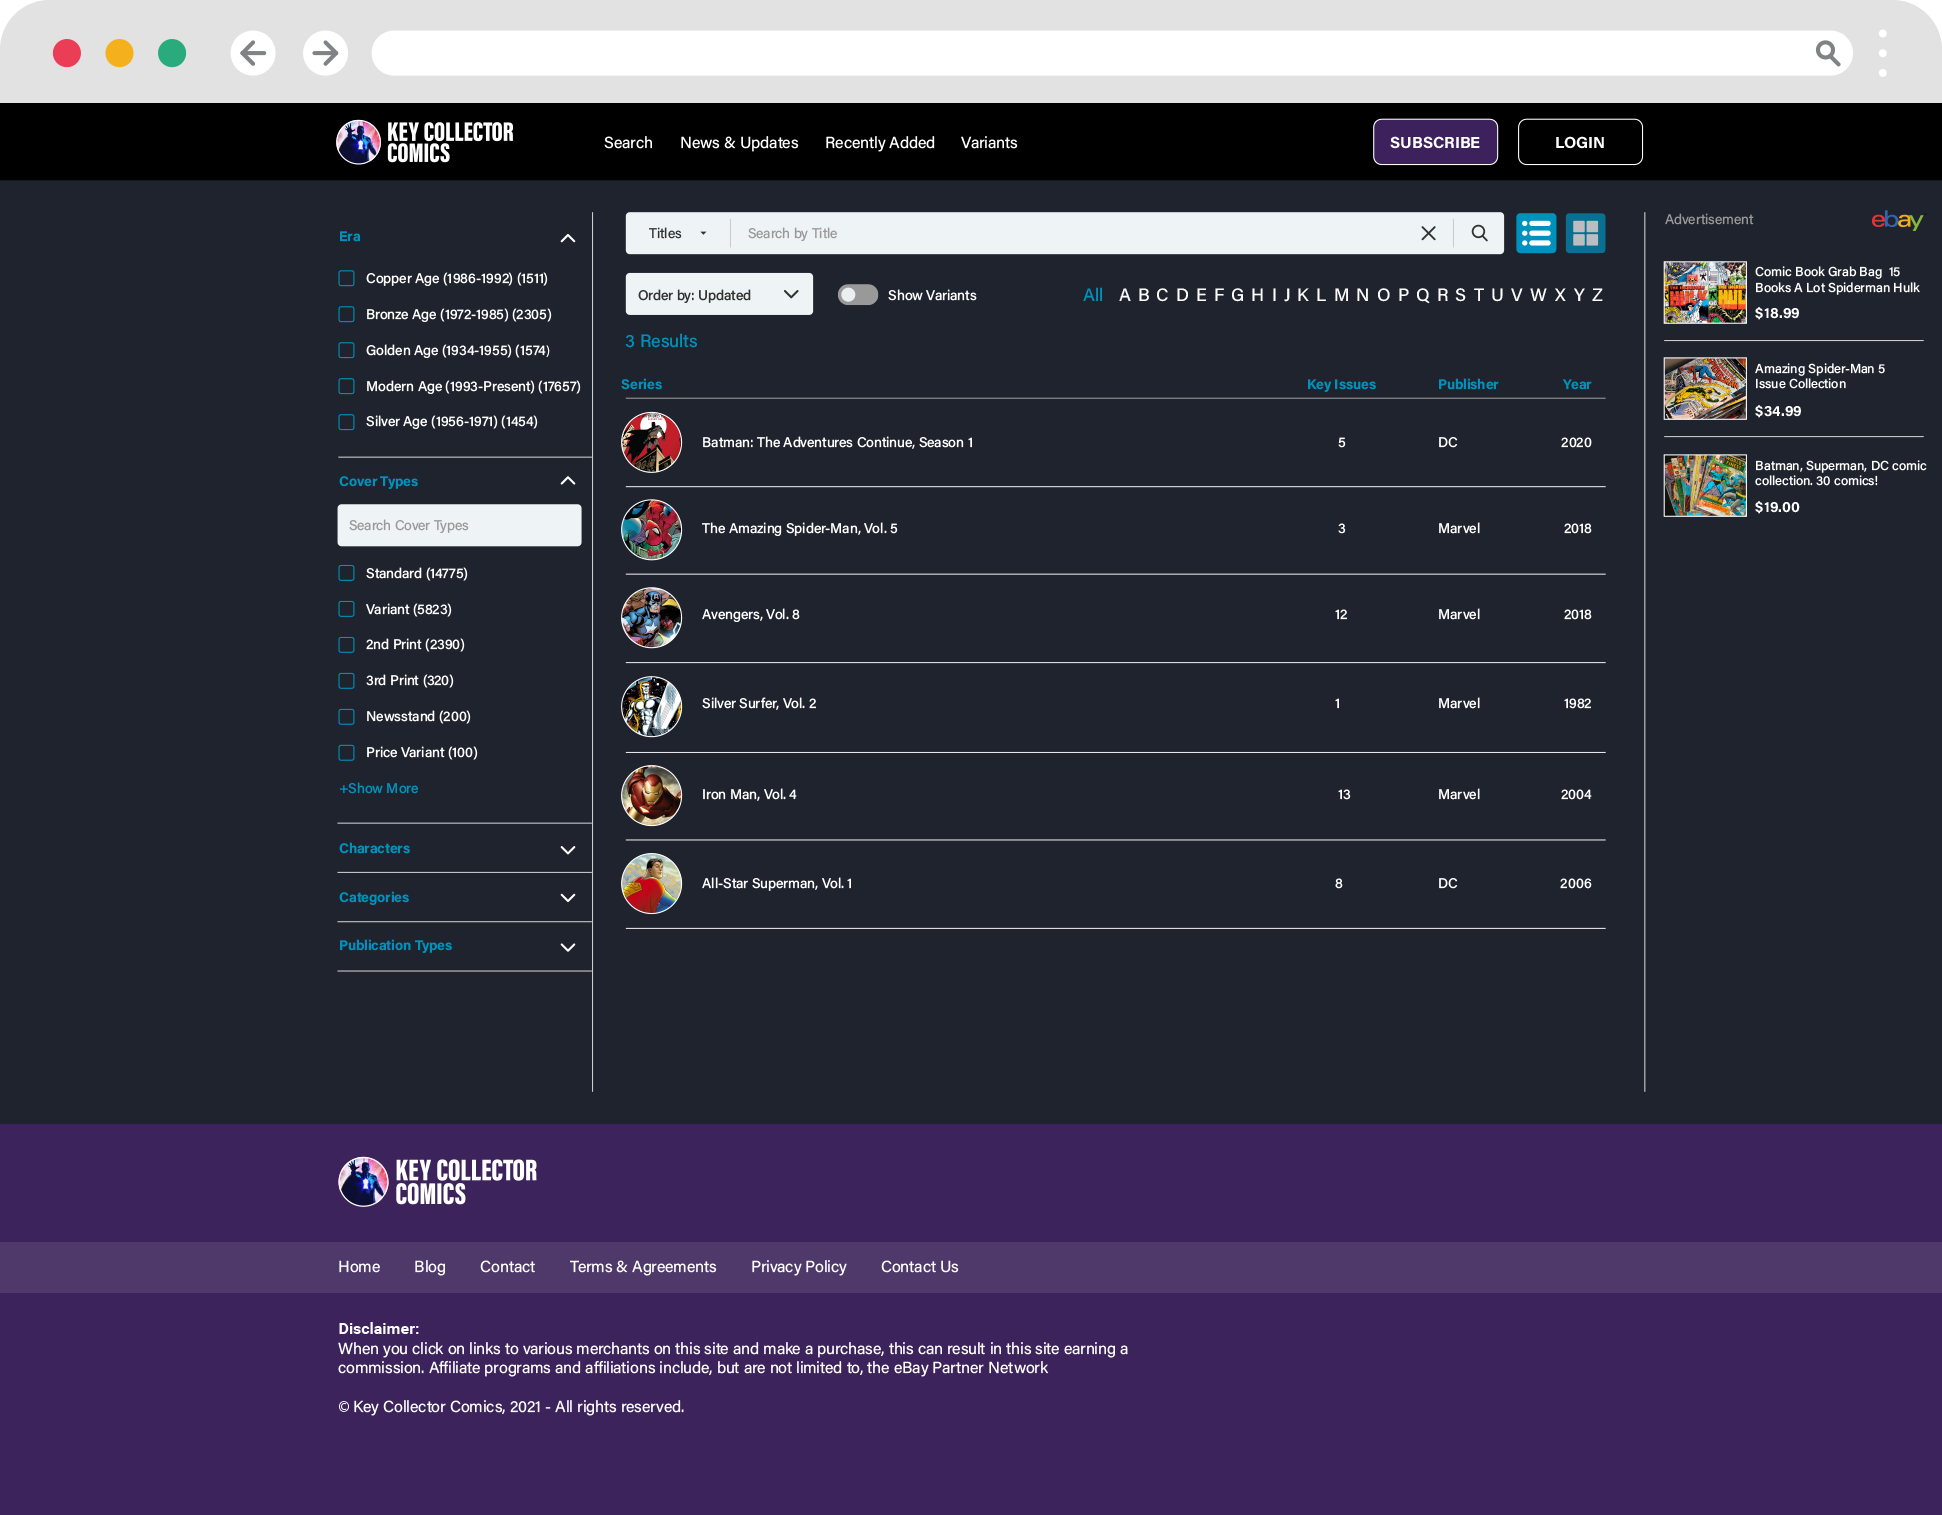
Task: Click Batman, Superman DC collection ad image
Action: point(1705,485)
